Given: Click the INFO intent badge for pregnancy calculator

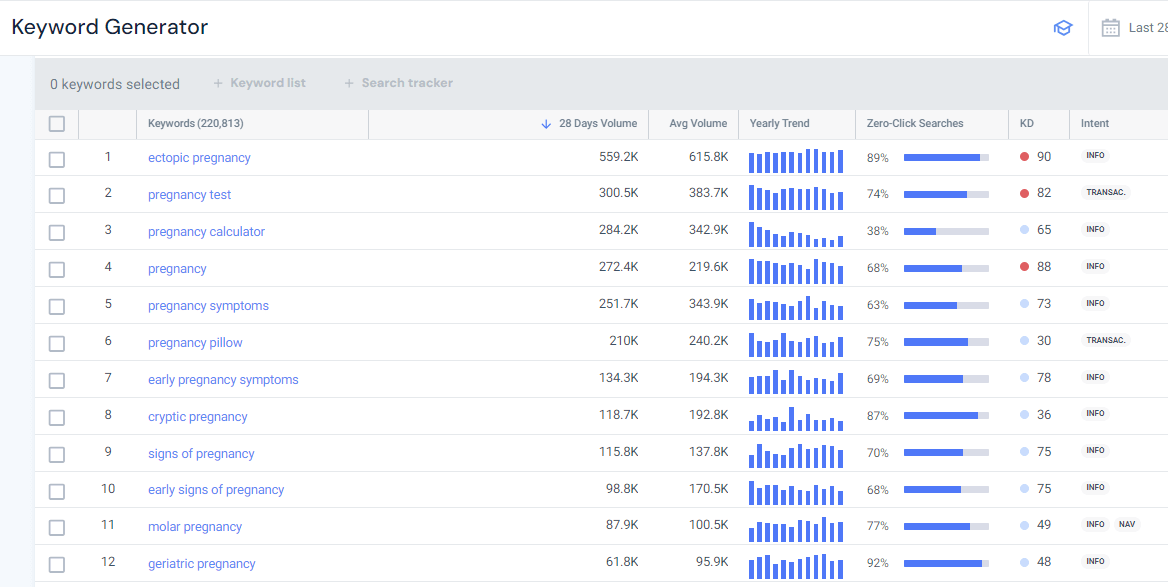Looking at the screenshot, I should coord(1095,229).
